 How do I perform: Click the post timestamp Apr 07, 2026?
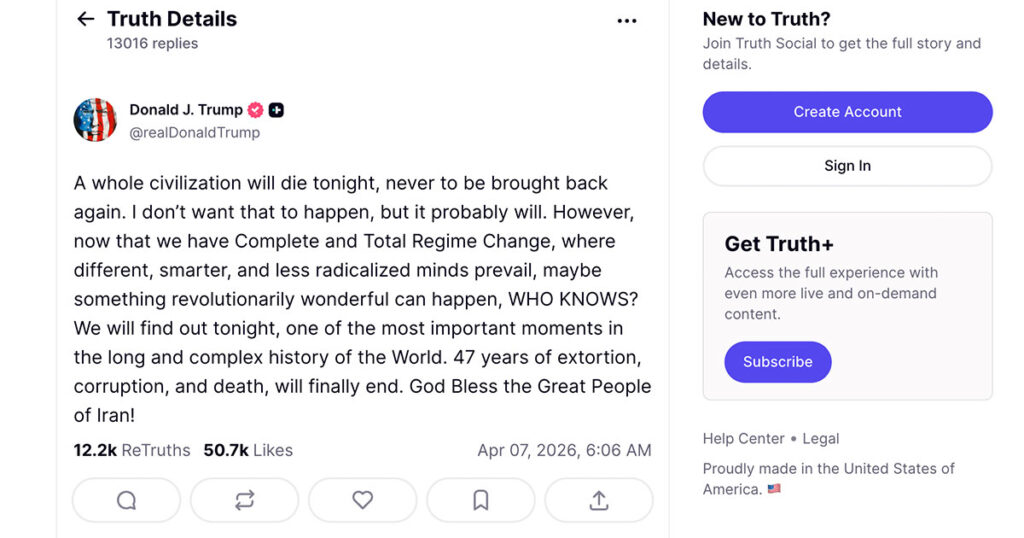[x=564, y=450]
